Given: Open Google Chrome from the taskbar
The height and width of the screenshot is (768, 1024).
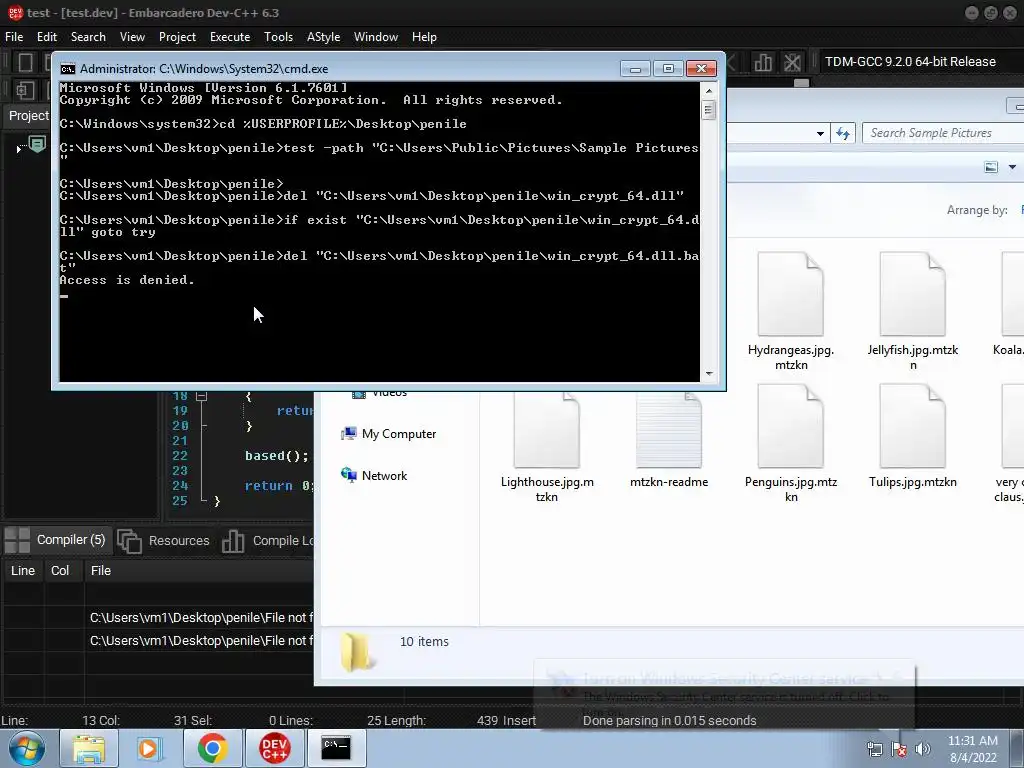Looking at the screenshot, I should coord(212,748).
